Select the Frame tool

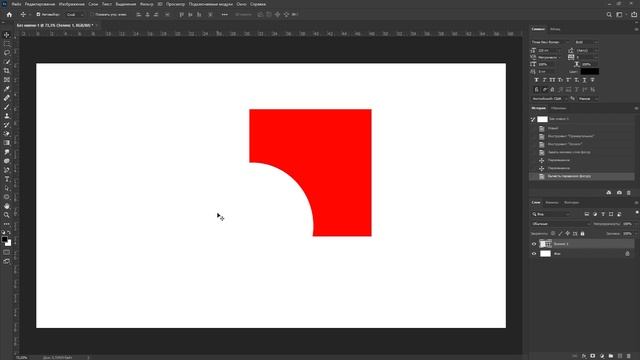point(7,80)
